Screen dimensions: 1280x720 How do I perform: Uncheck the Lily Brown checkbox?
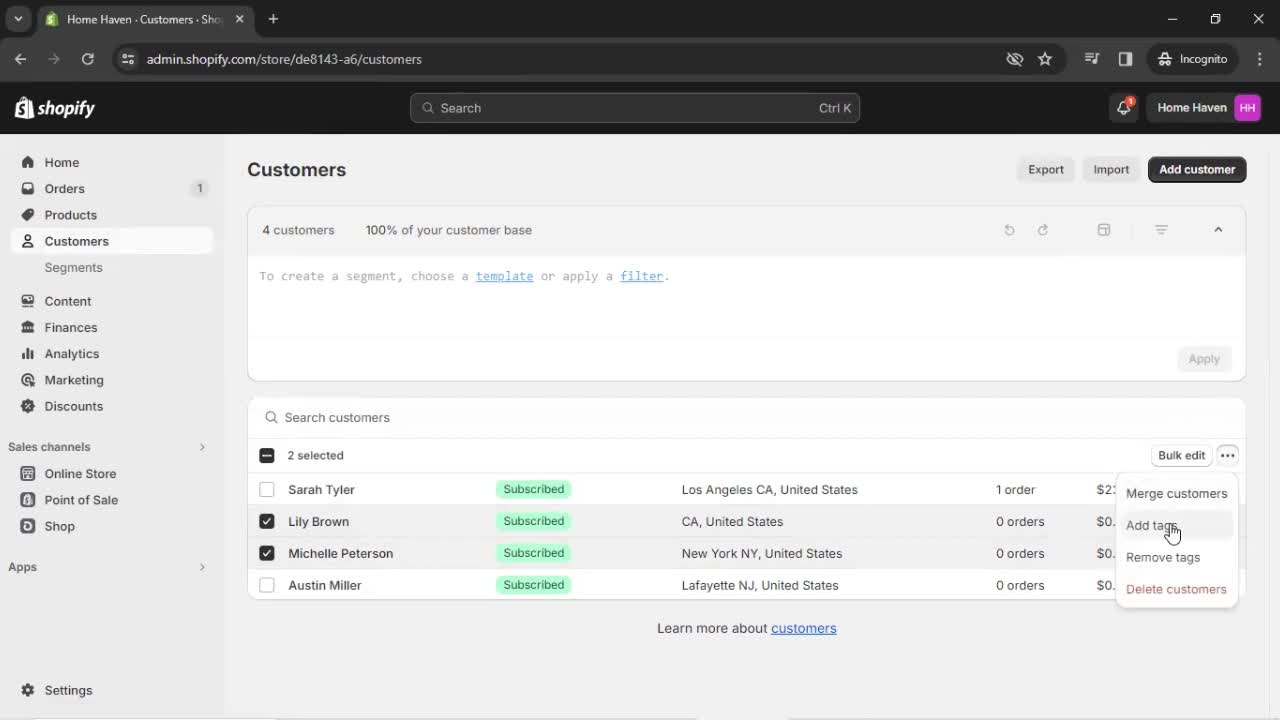coord(267,521)
